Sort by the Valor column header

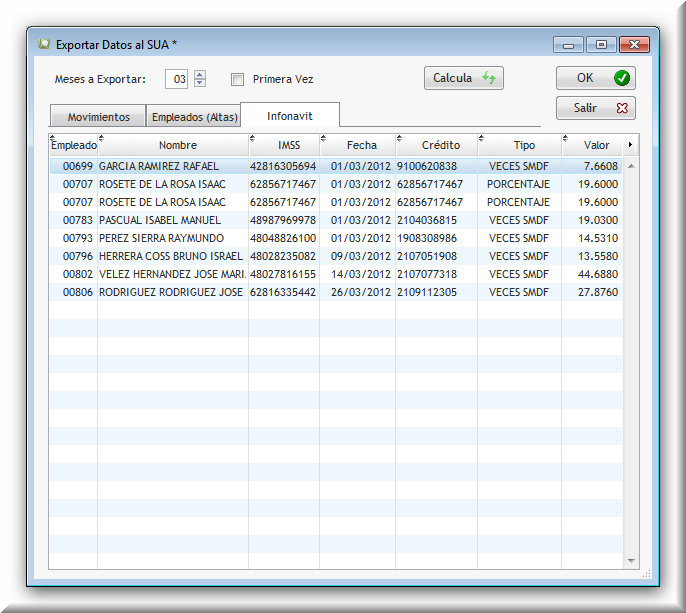tap(592, 145)
